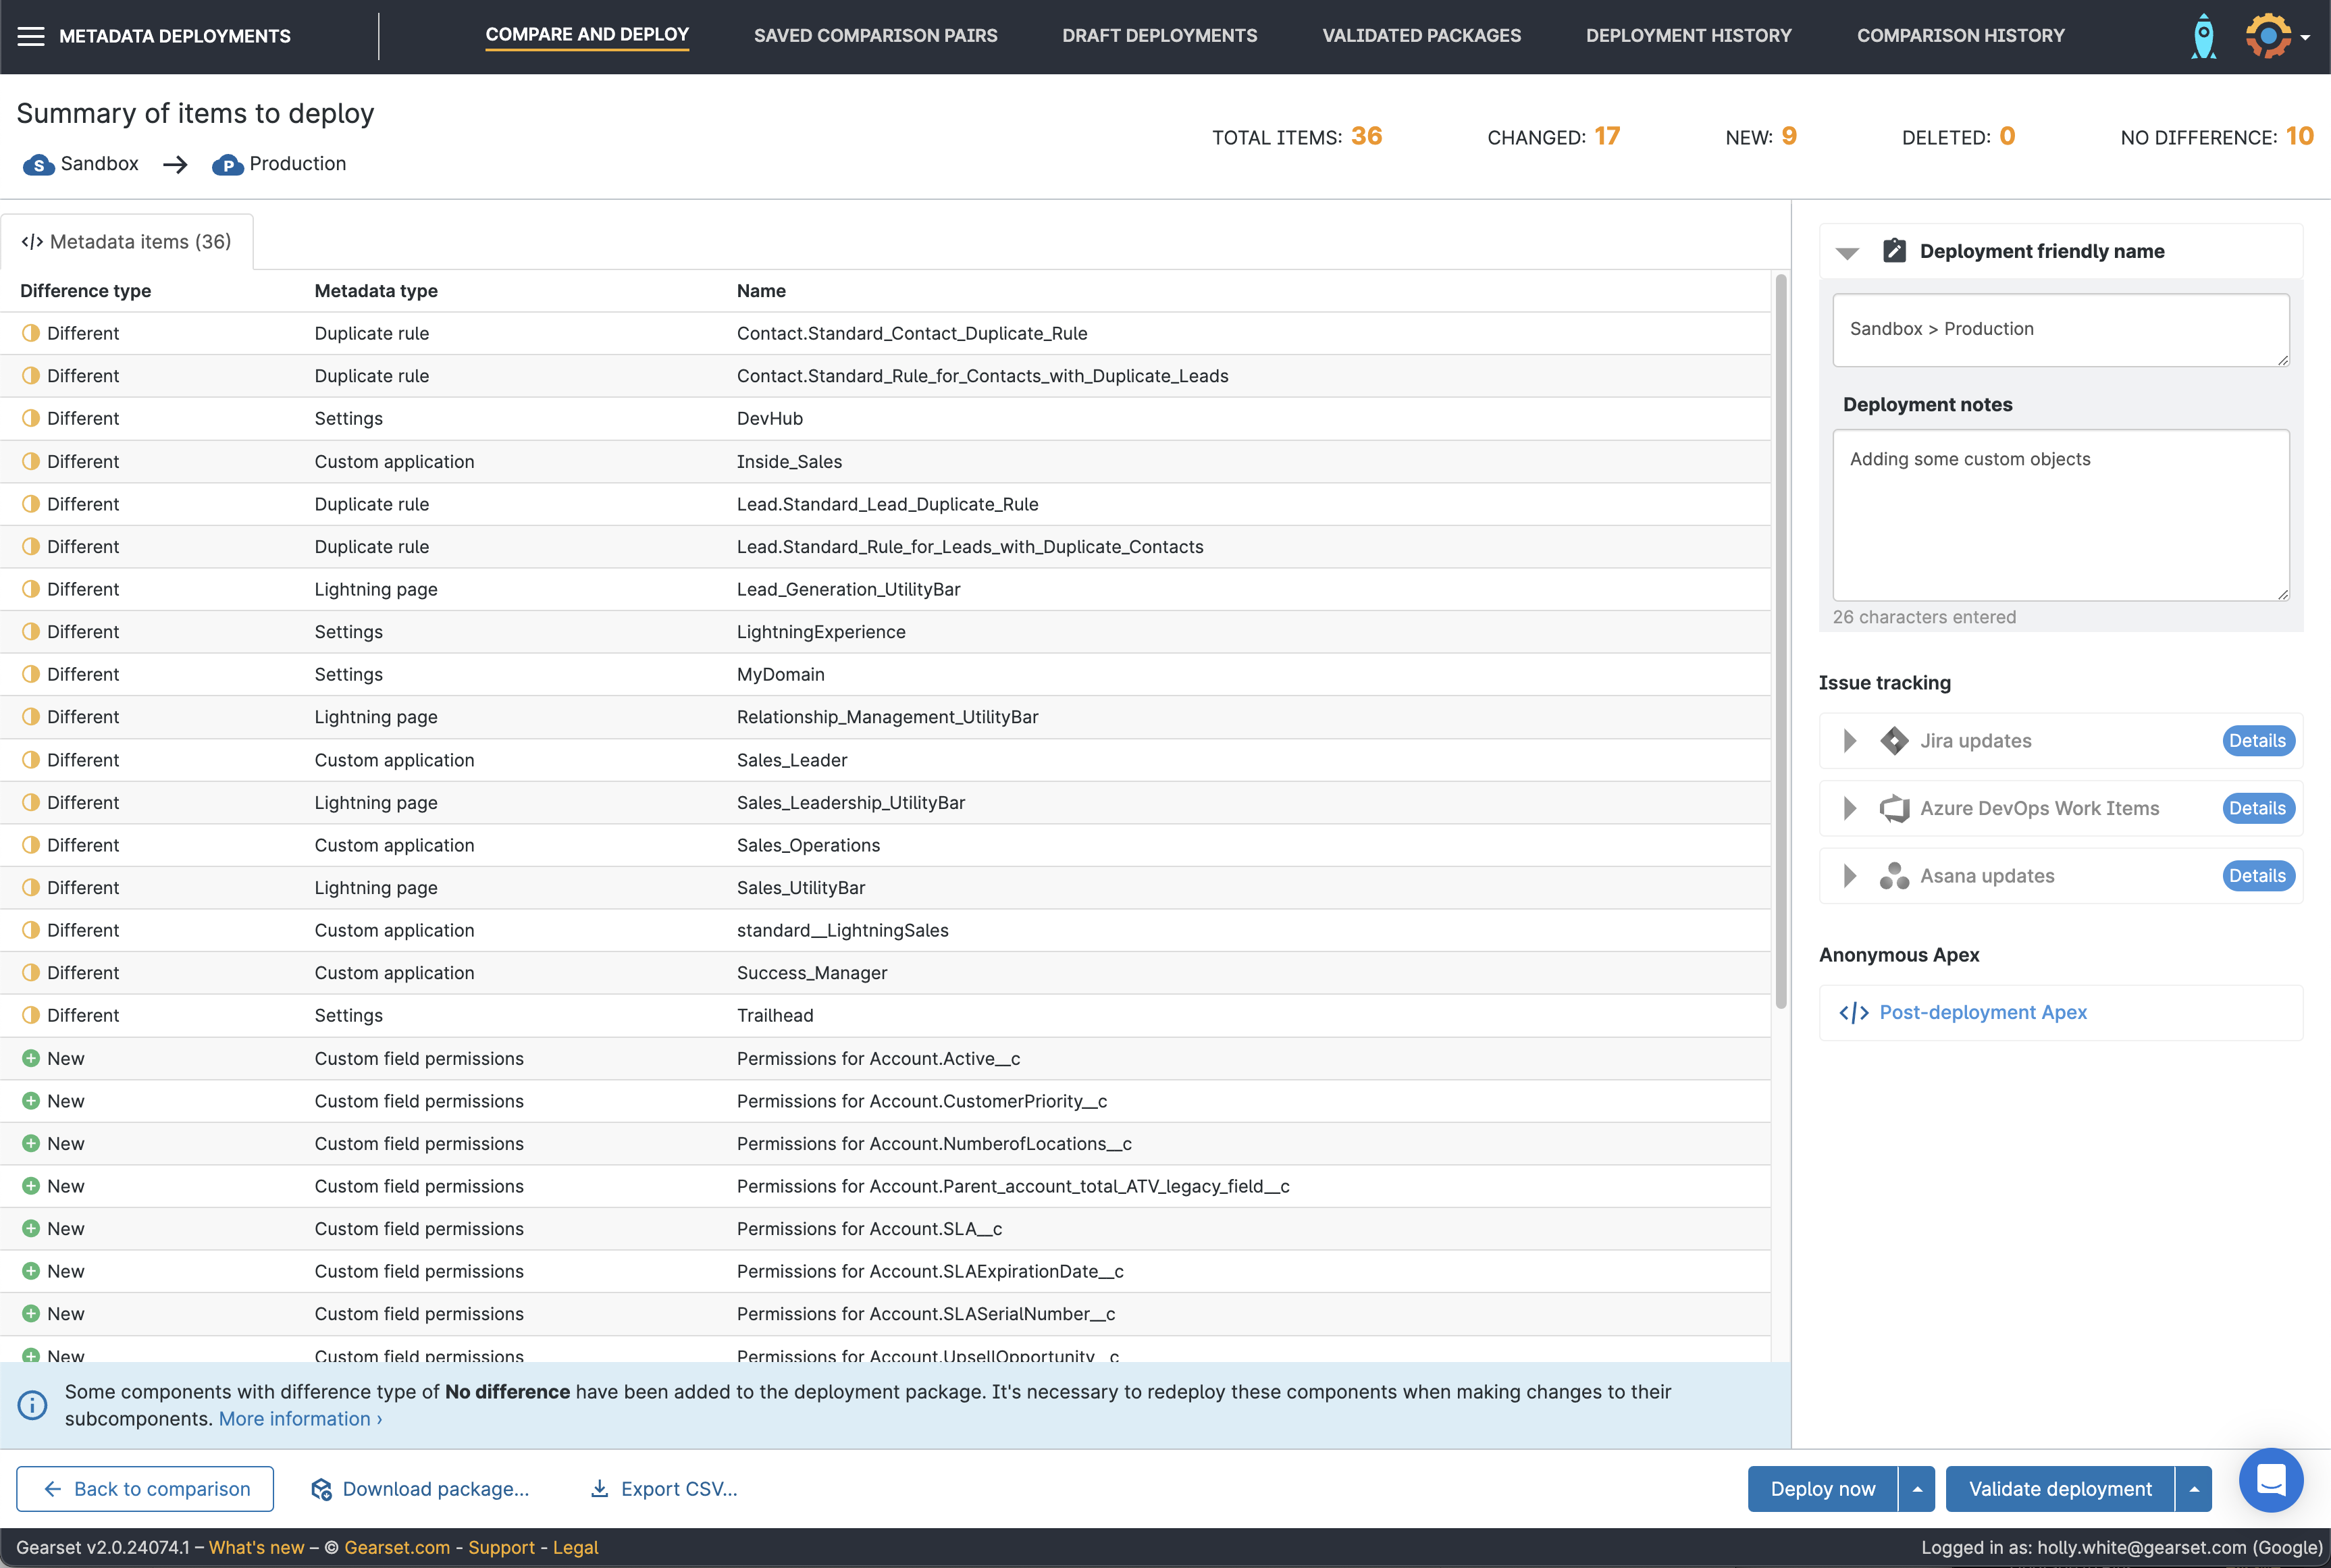
Task: Click the Sandbox cloud org icon
Action: (38, 165)
